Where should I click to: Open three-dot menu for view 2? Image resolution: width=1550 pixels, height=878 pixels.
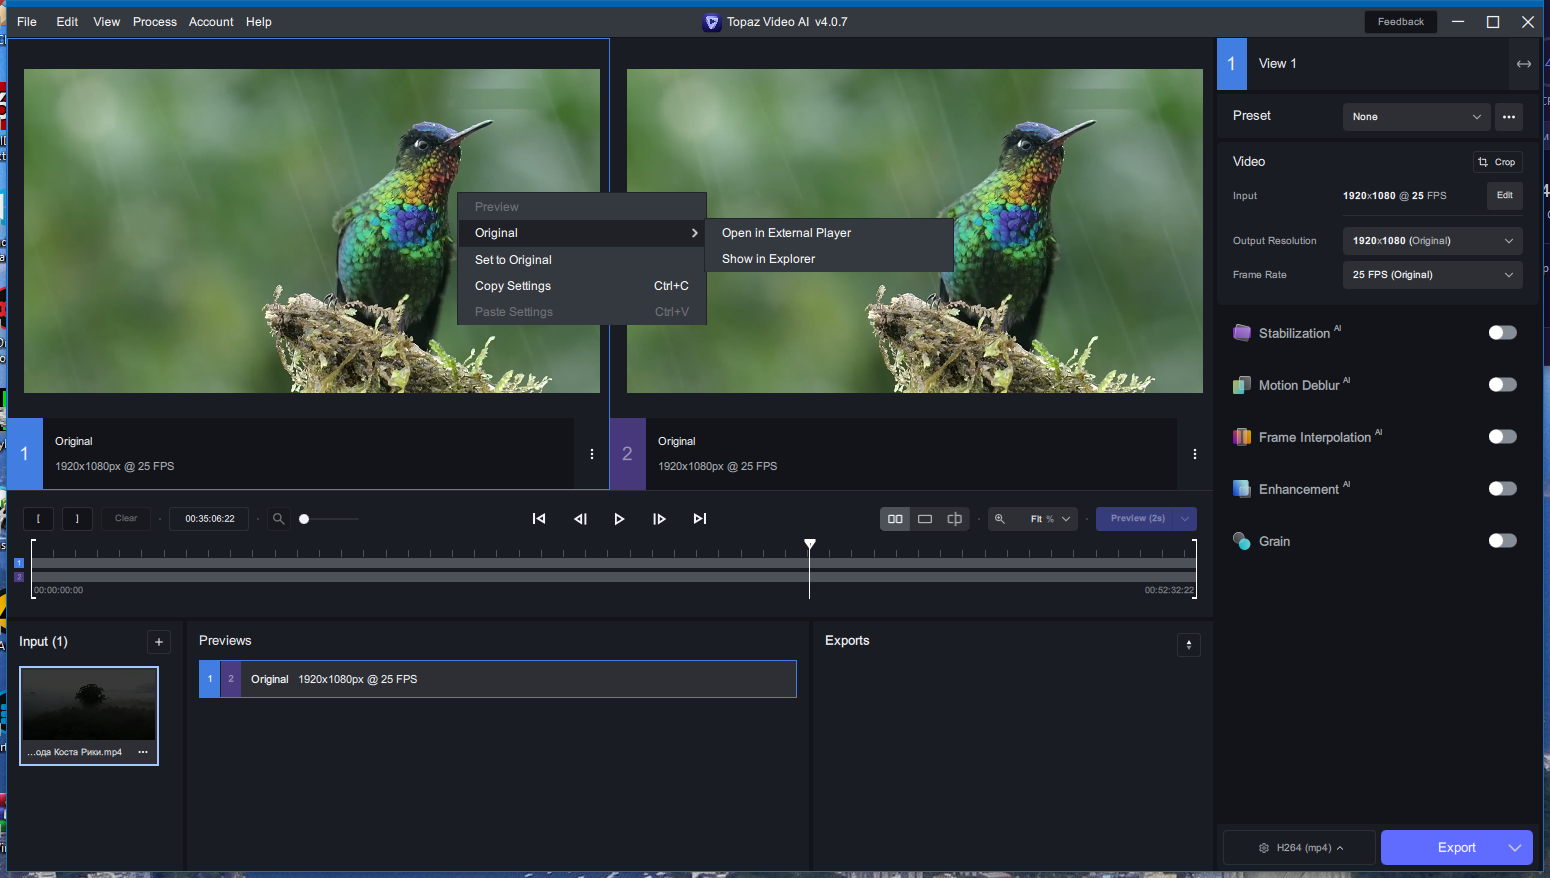[1195, 454]
